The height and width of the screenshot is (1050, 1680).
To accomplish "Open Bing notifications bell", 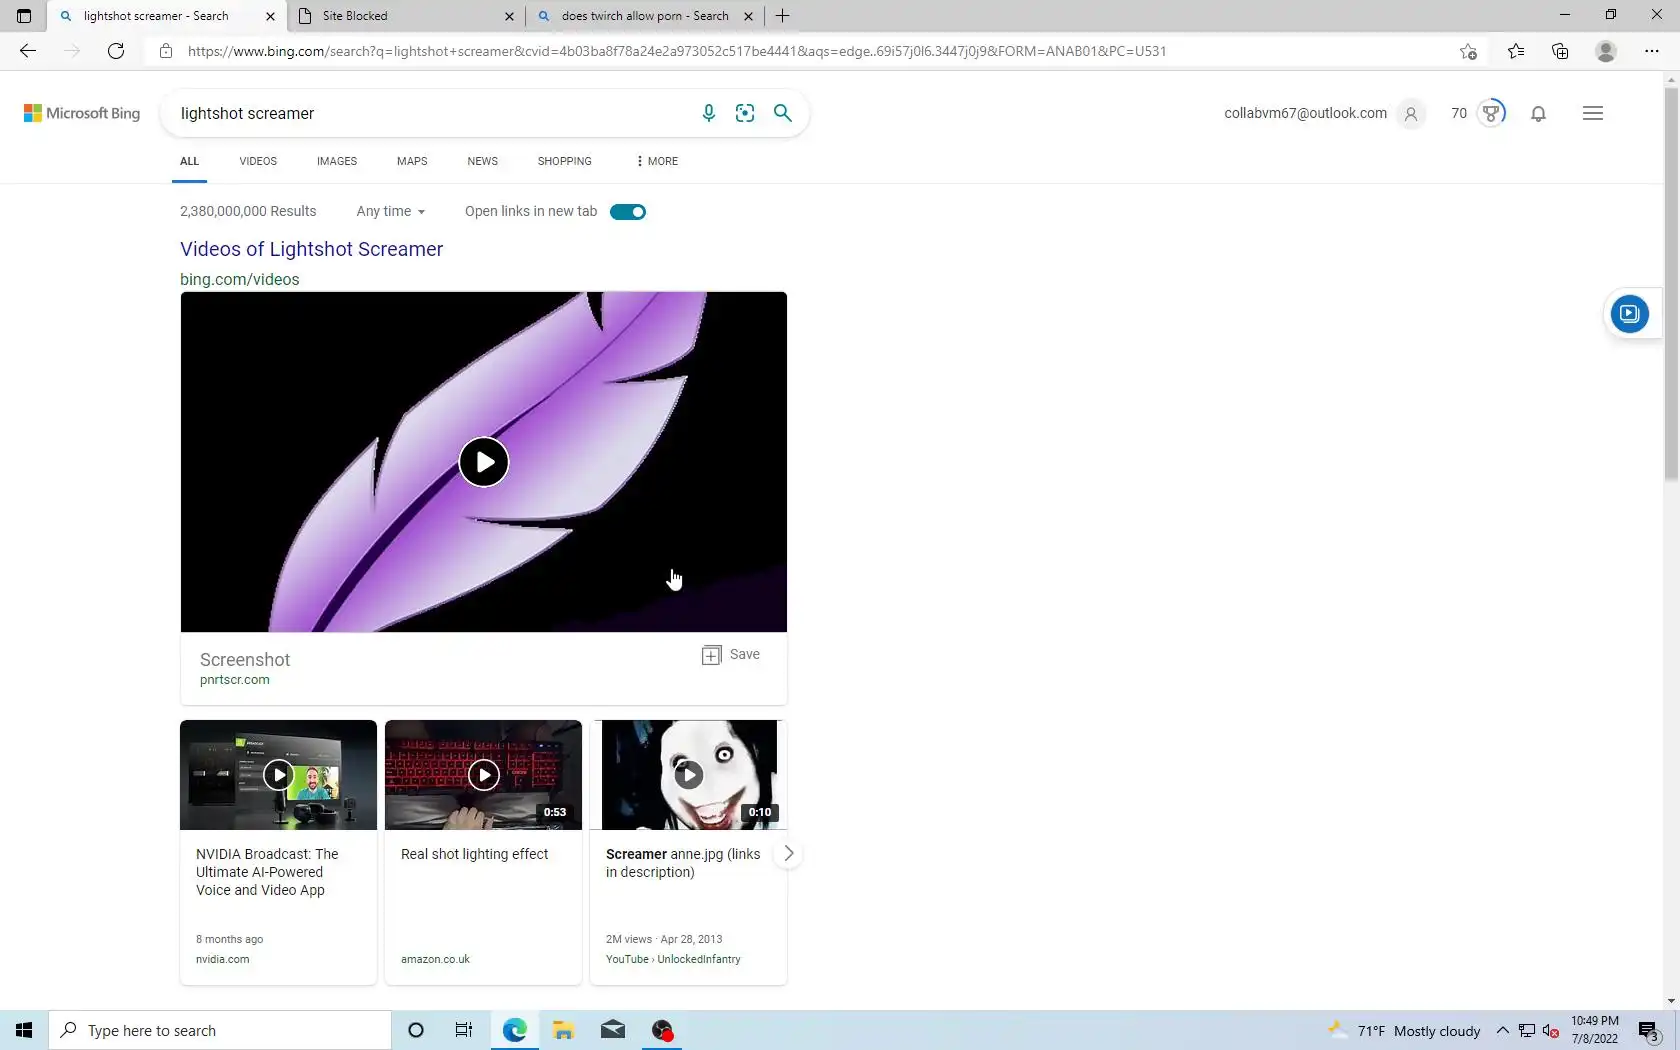I will (x=1539, y=113).
